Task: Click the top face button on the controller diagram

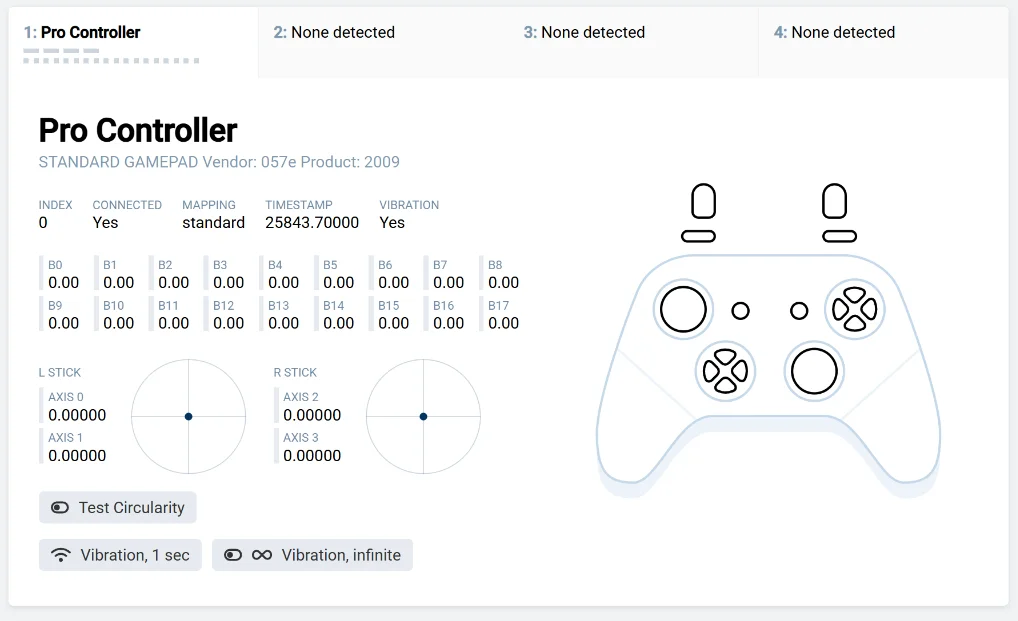Action: tap(854, 295)
